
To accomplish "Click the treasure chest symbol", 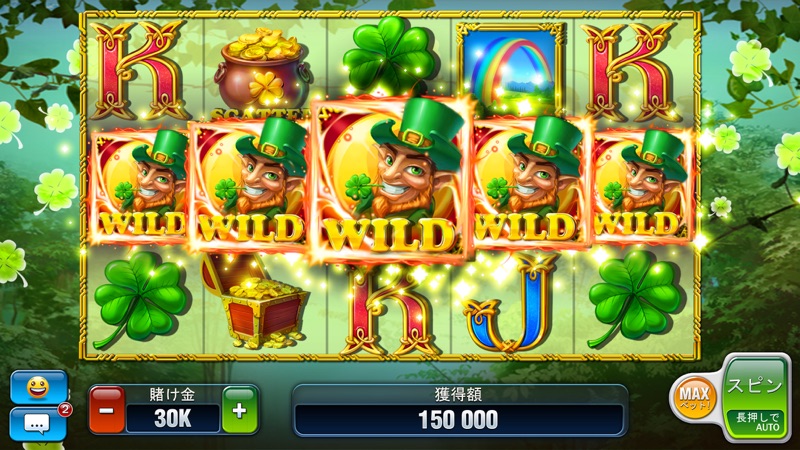I will [254, 301].
